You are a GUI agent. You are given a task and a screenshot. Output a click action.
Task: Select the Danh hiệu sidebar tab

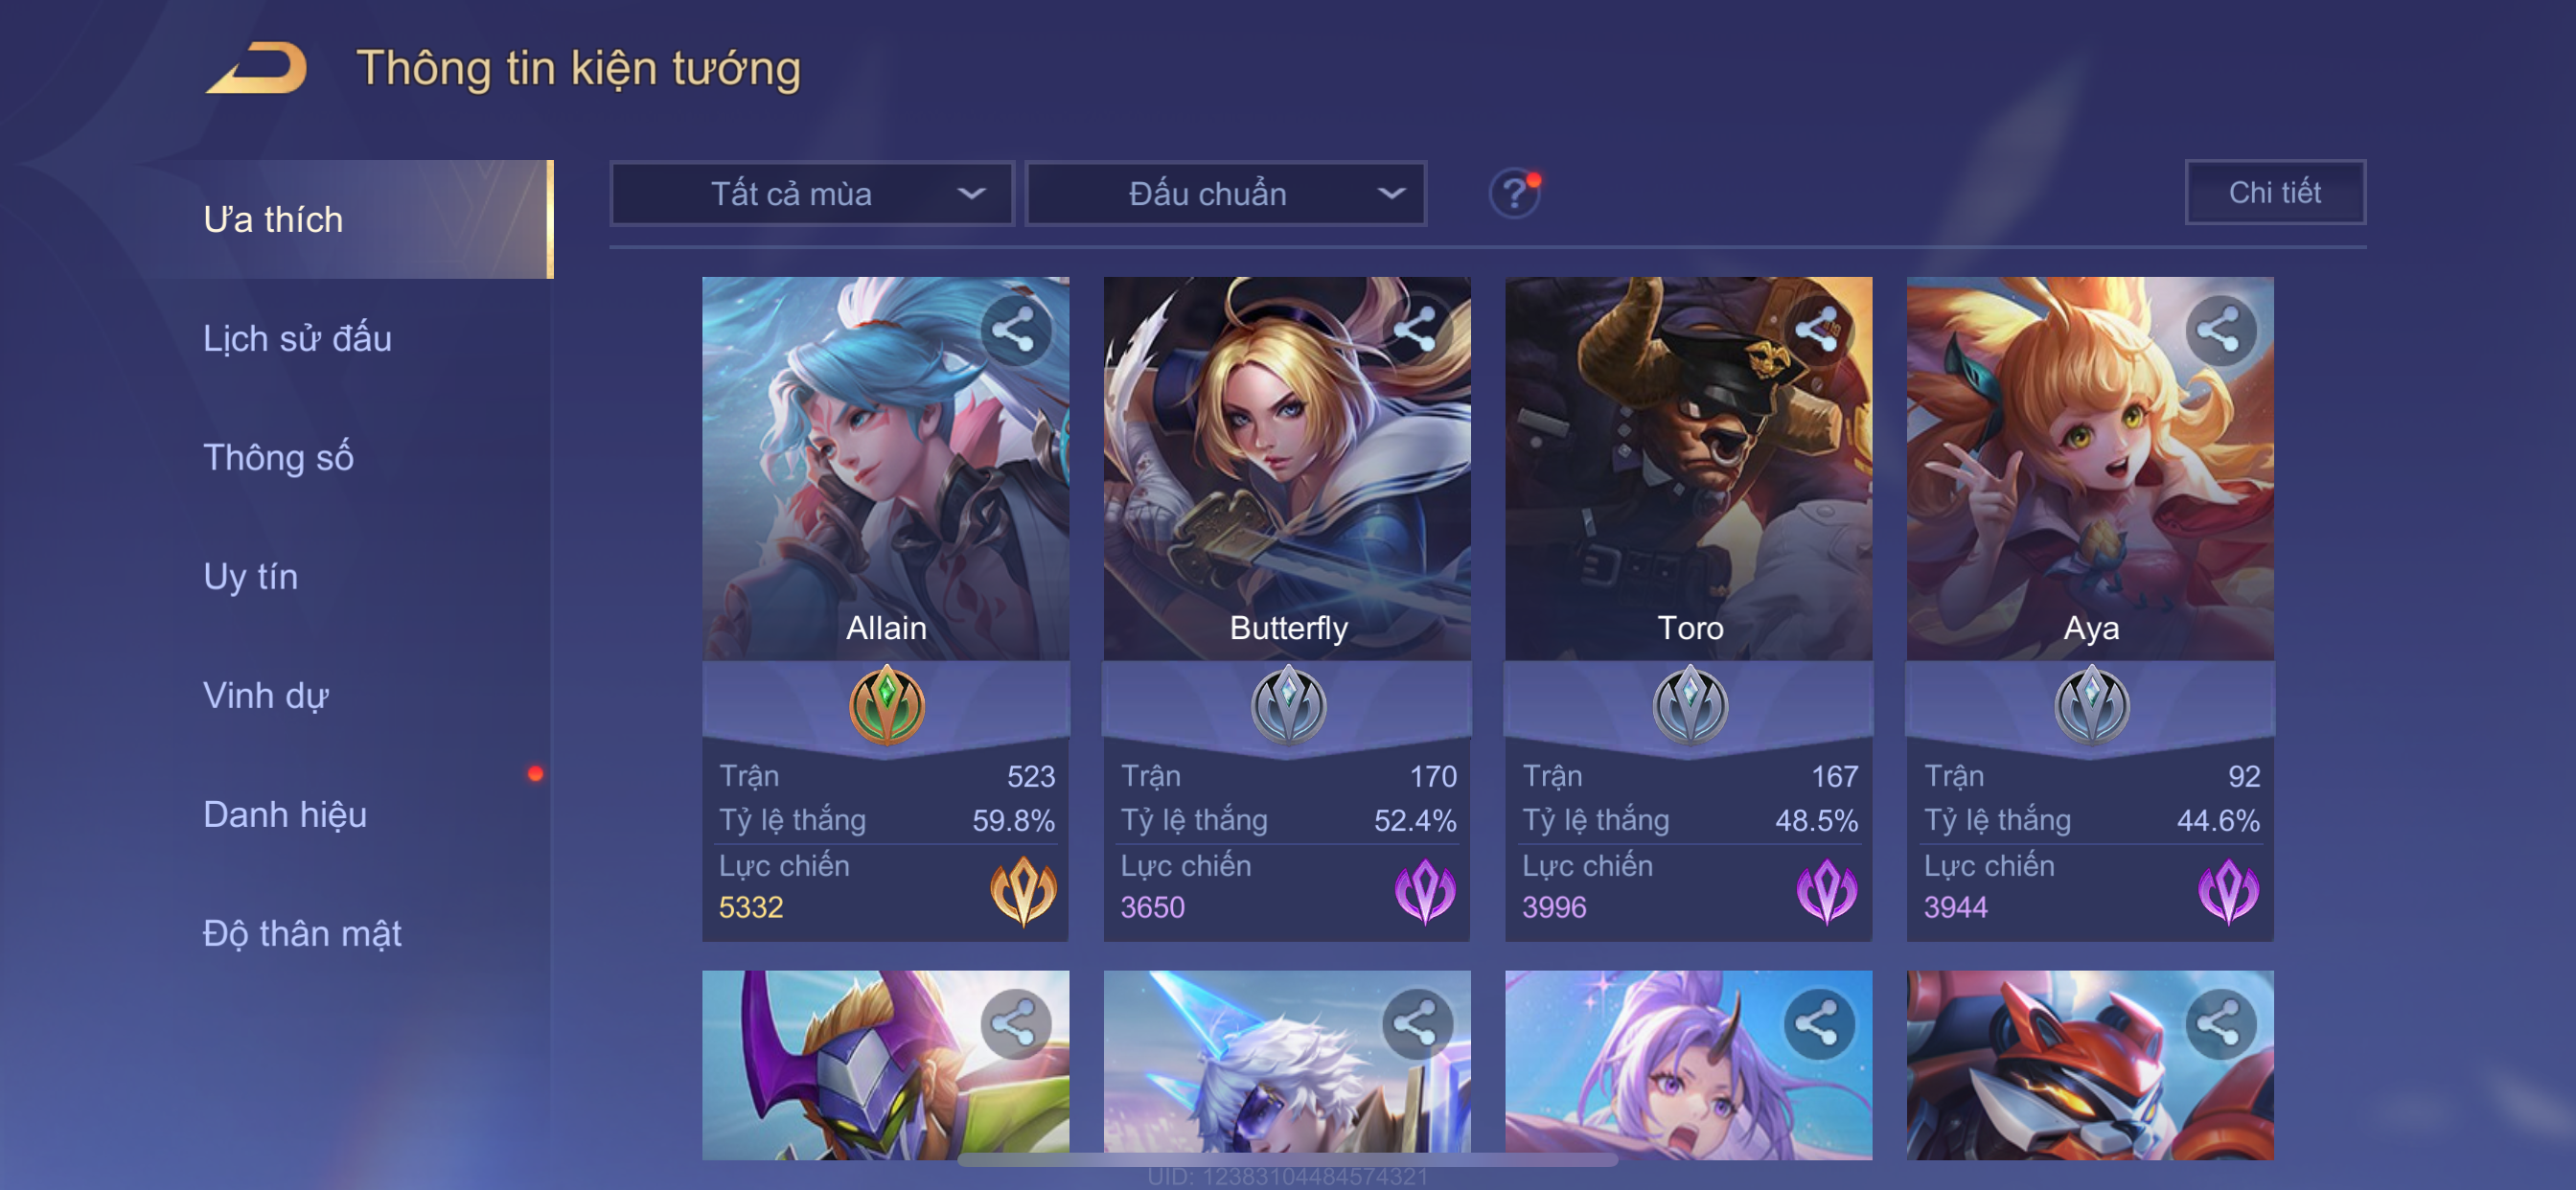click(285, 814)
